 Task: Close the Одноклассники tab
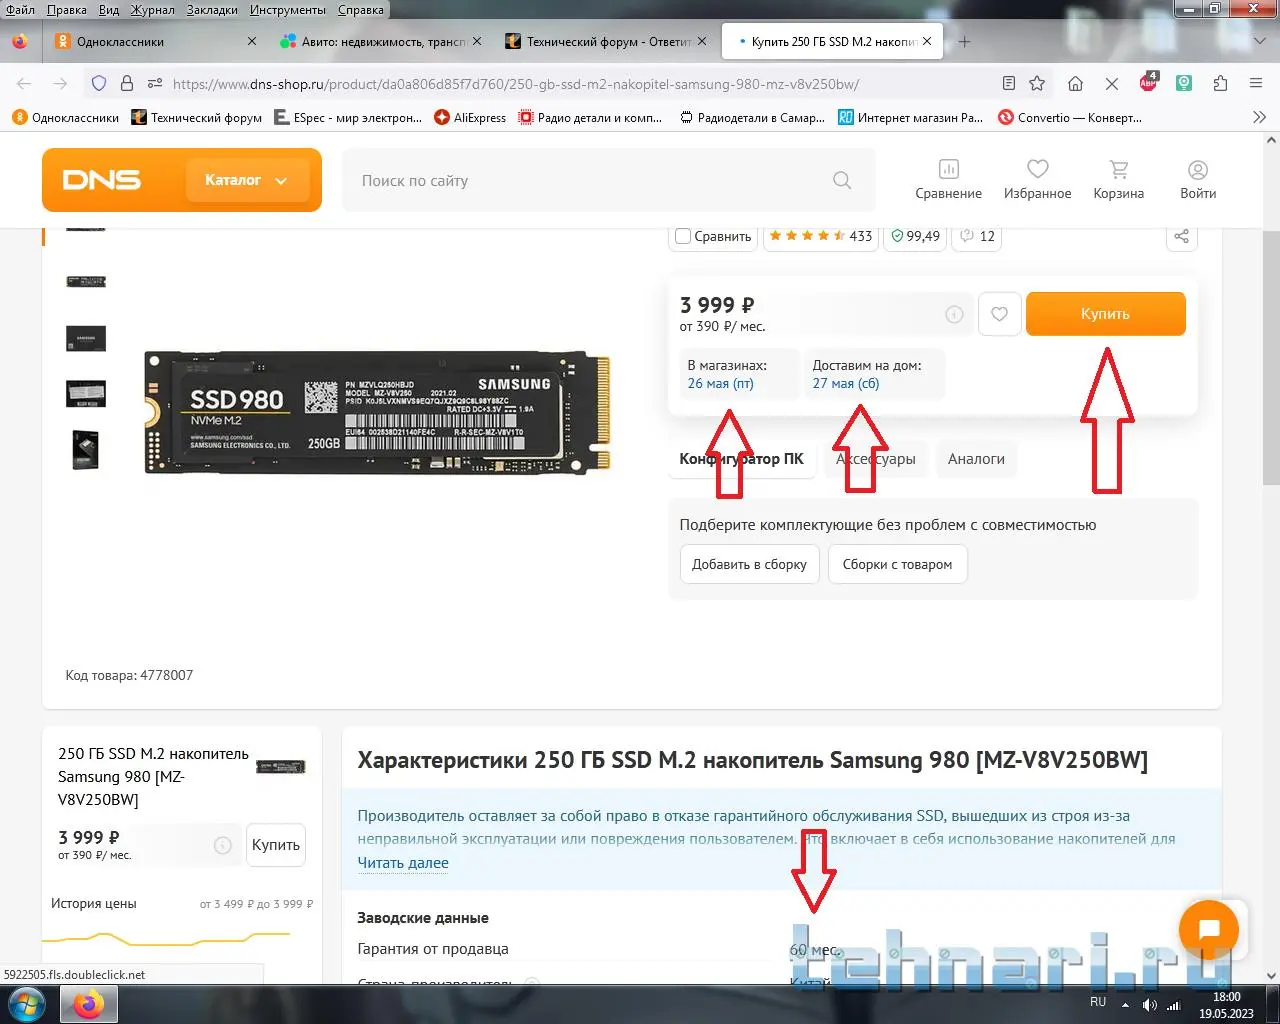coord(252,42)
